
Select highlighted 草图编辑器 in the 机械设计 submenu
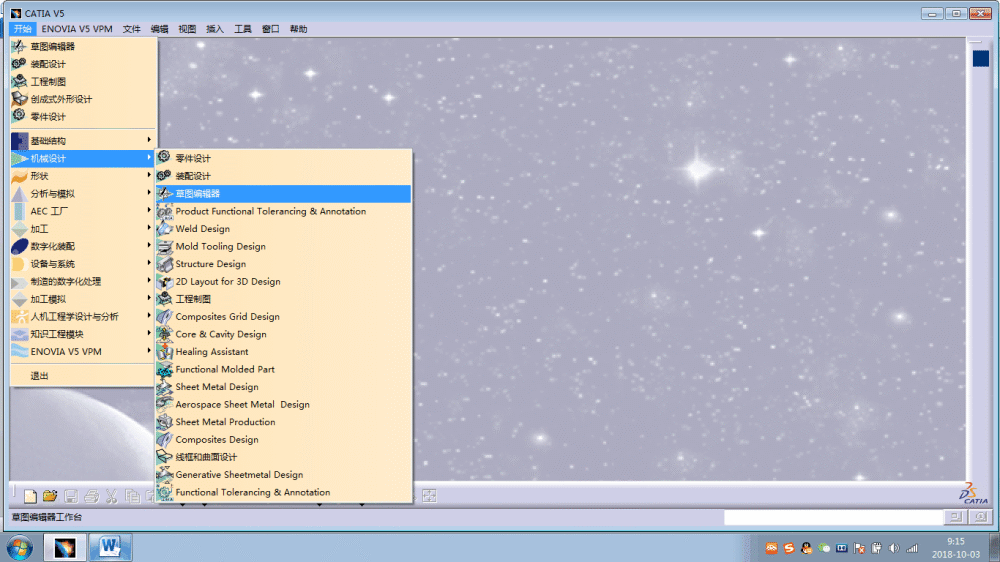coord(284,193)
